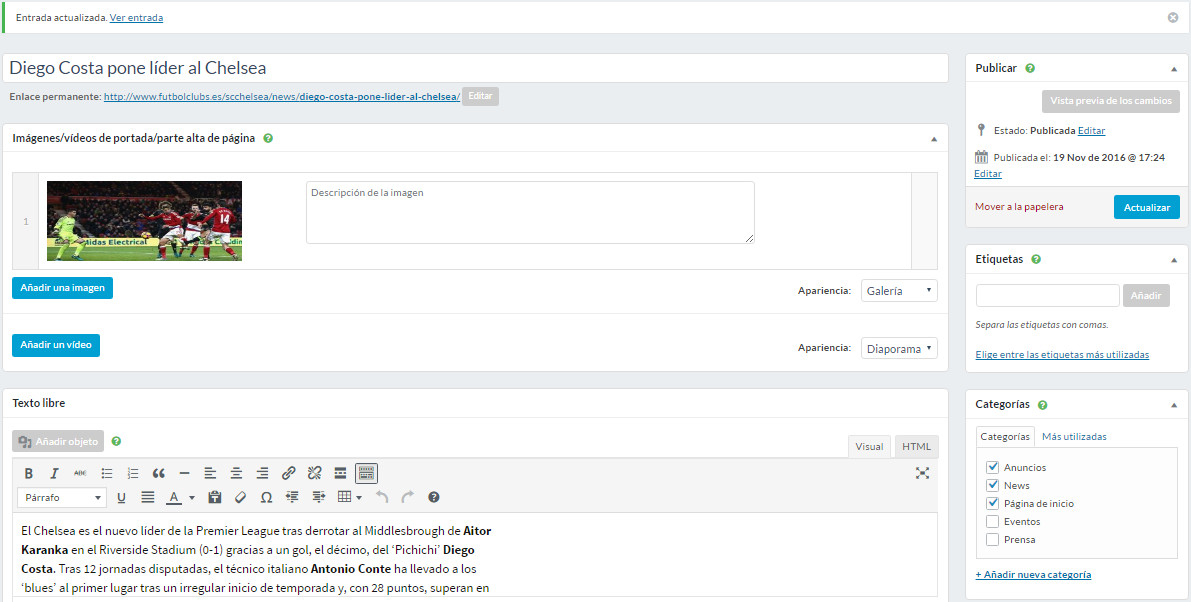The width and height of the screenshot is (1191, 602).
Task: Increase the paragraph indent
Action: [x=318, y=497]
